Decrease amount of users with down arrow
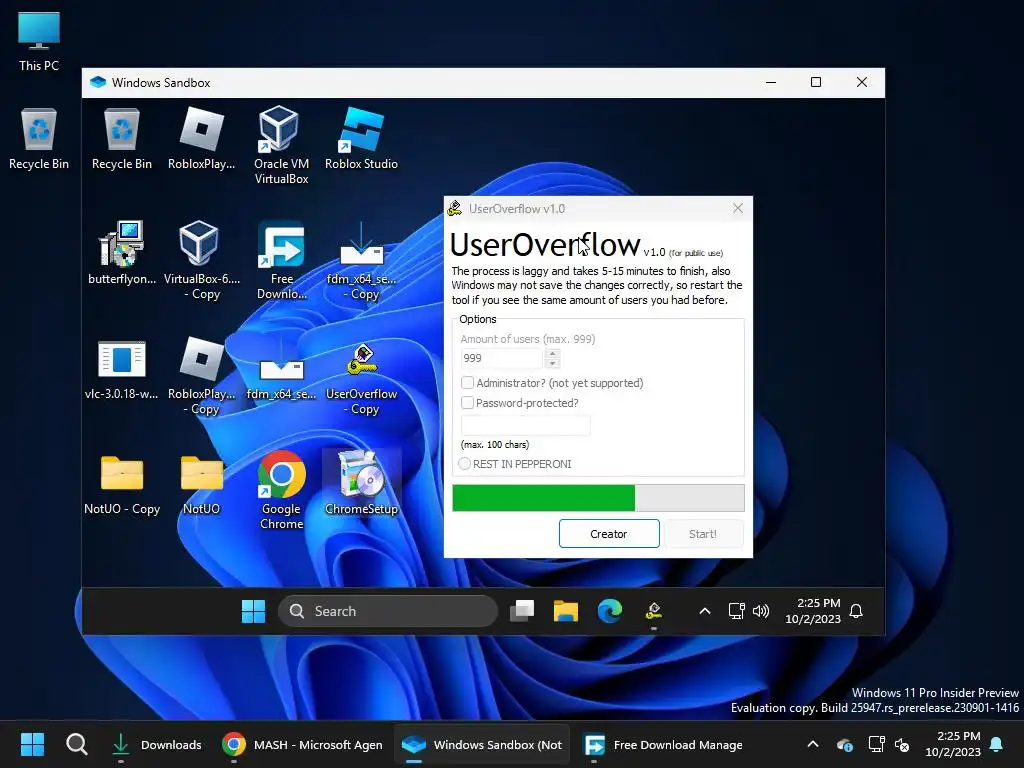The height and width of the screenshot is (768, 1024). pos(552,363)
